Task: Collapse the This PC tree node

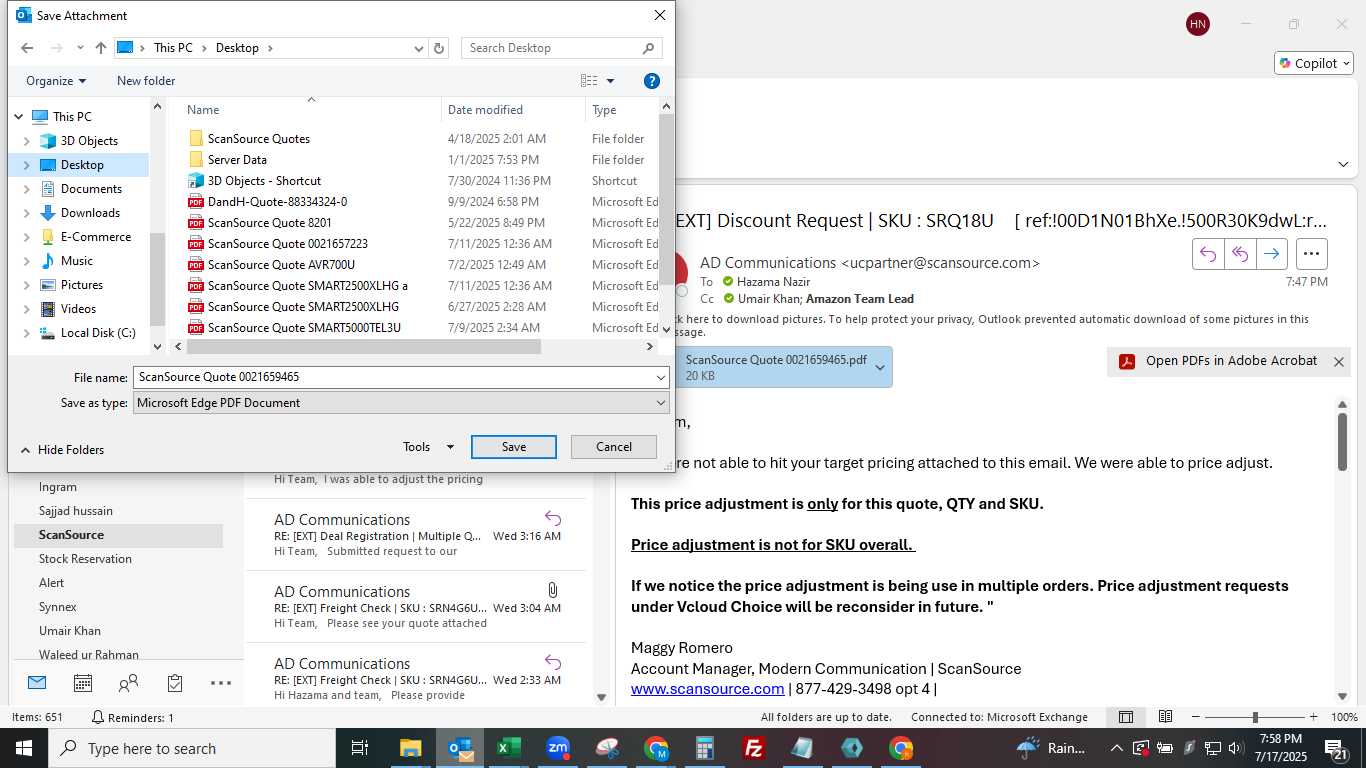Action: 19,117
